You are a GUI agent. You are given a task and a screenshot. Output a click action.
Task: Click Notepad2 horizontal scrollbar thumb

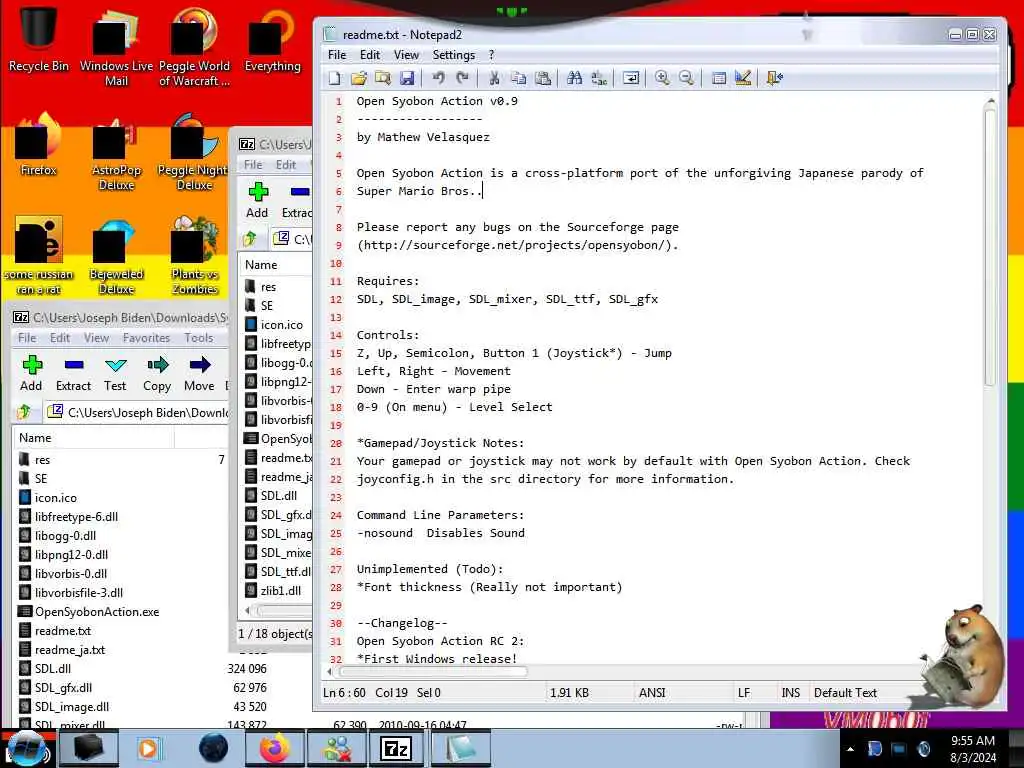(x=433, y=671)
